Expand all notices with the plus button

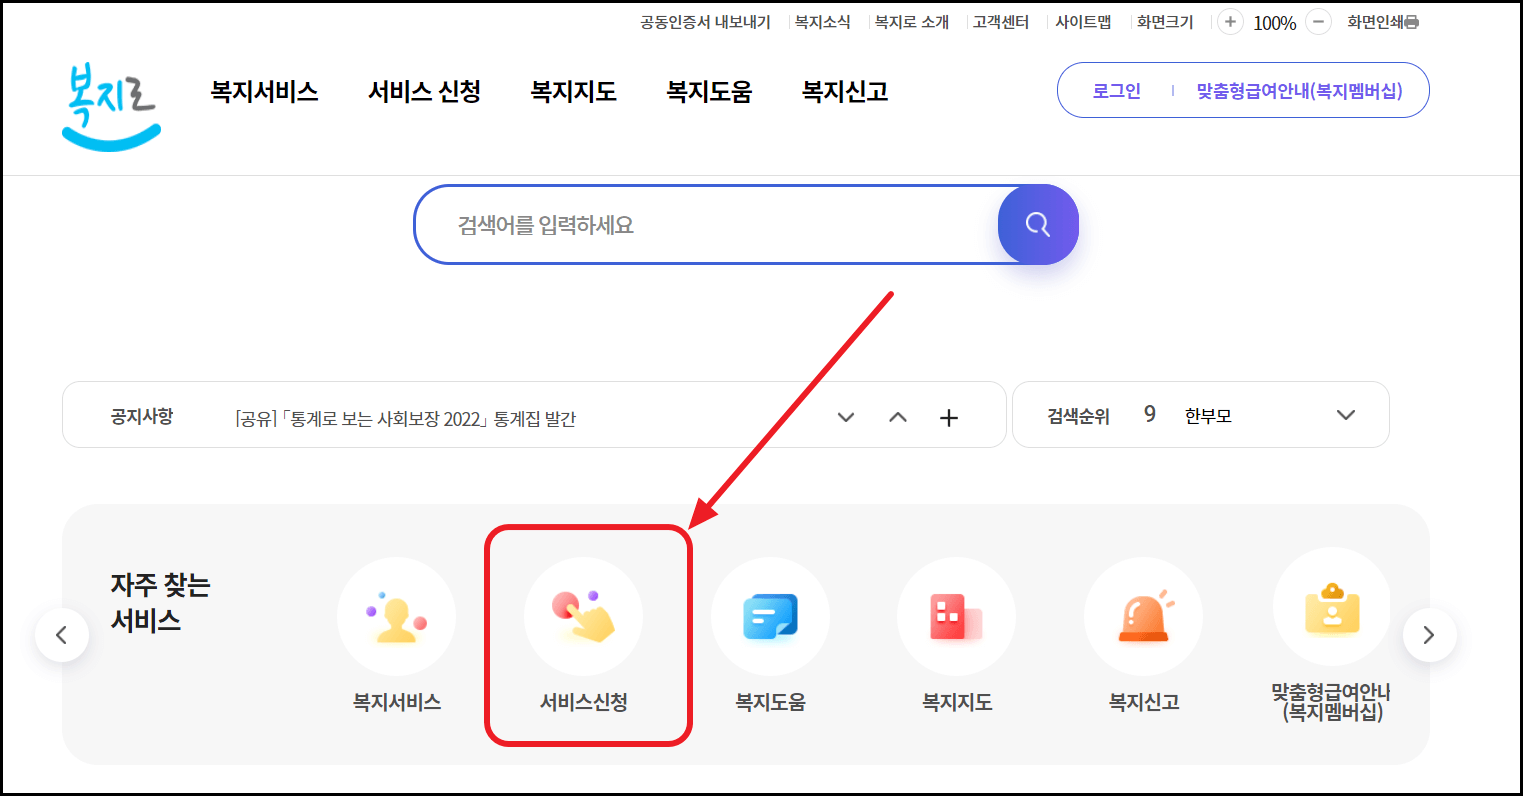point(948,417)
